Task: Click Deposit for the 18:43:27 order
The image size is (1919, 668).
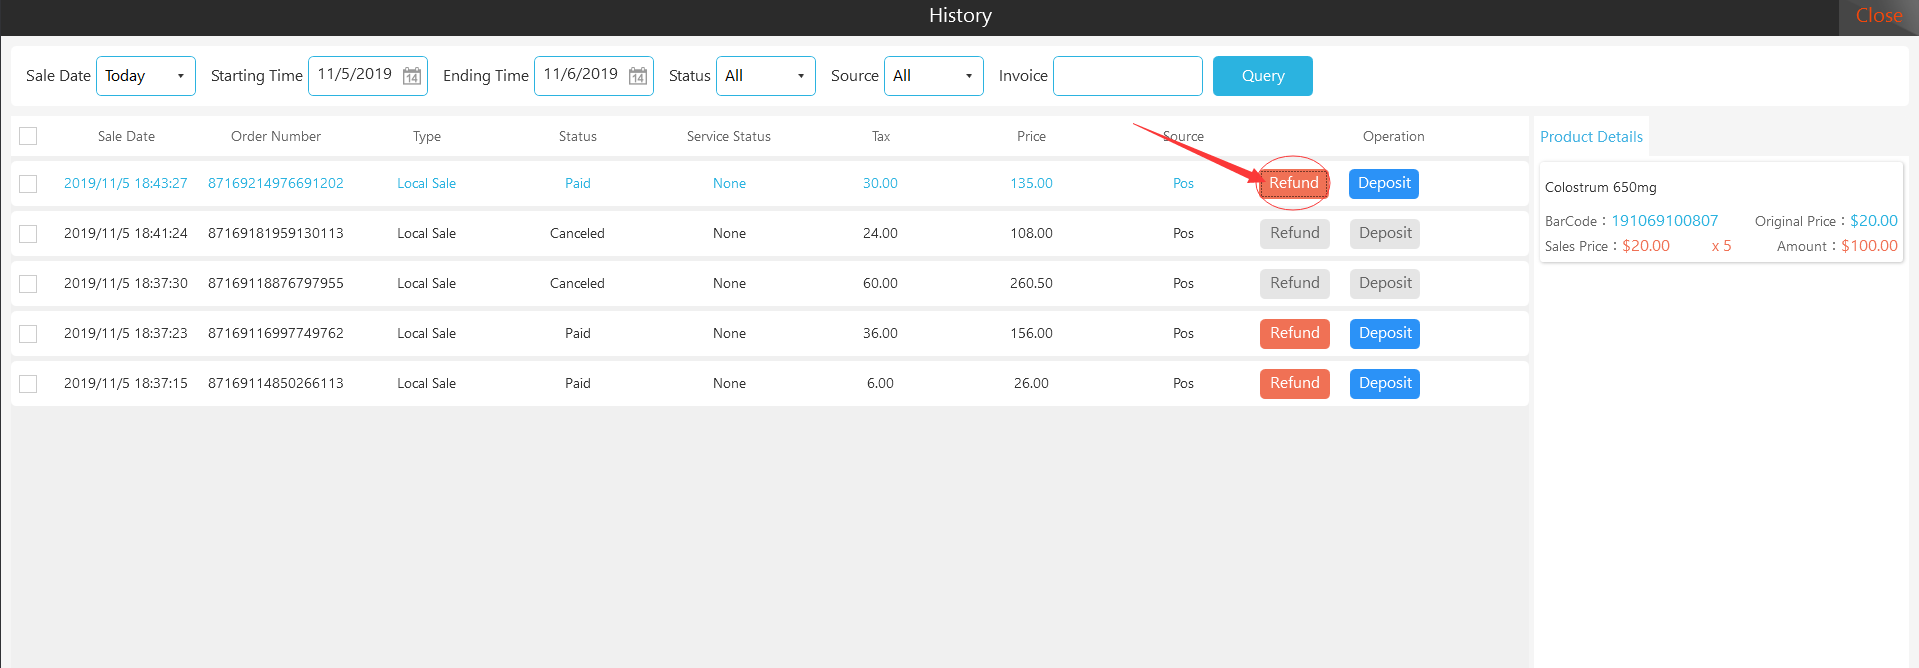Action: [1383, 183]
